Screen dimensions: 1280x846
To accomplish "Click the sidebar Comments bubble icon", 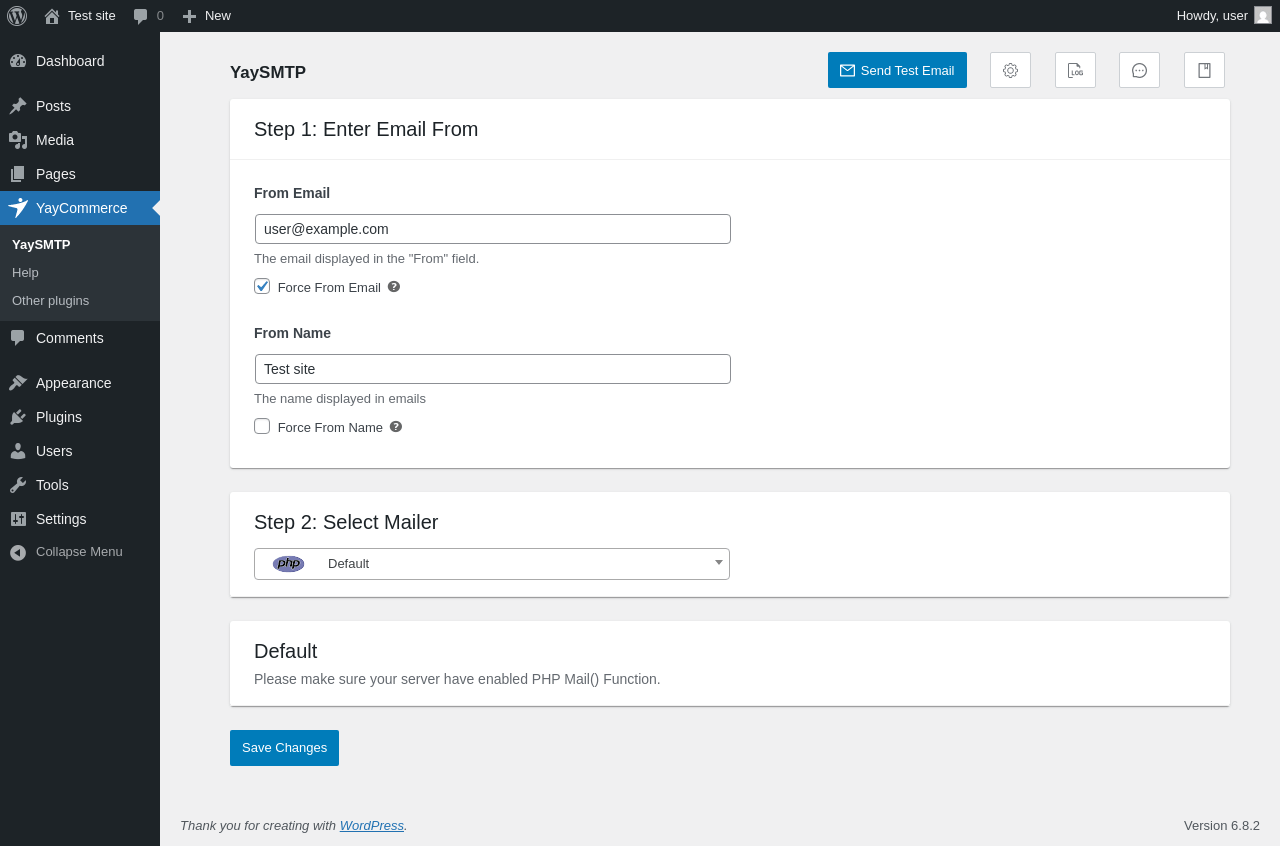I will (18, 338).
